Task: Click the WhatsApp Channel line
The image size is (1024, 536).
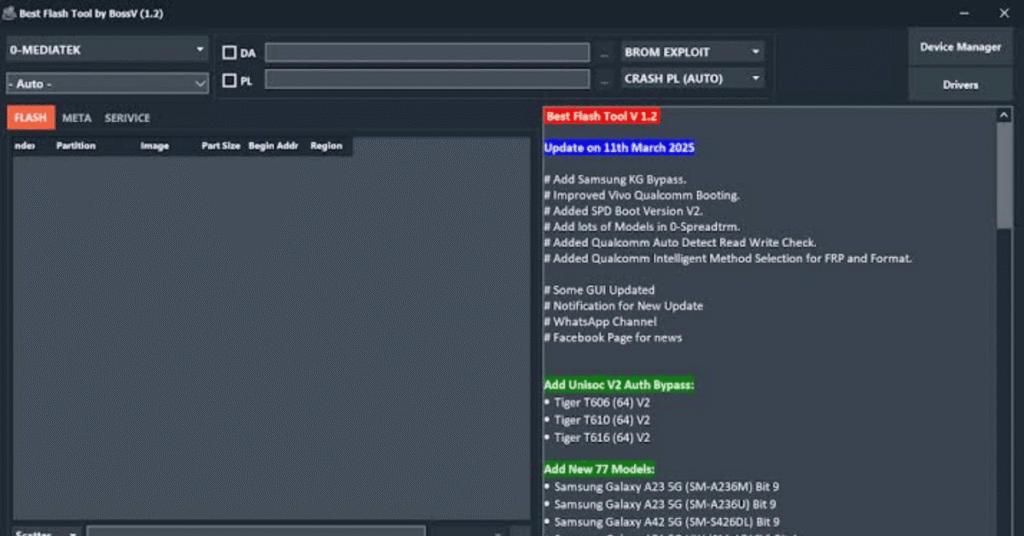Action: pos(600,321)
